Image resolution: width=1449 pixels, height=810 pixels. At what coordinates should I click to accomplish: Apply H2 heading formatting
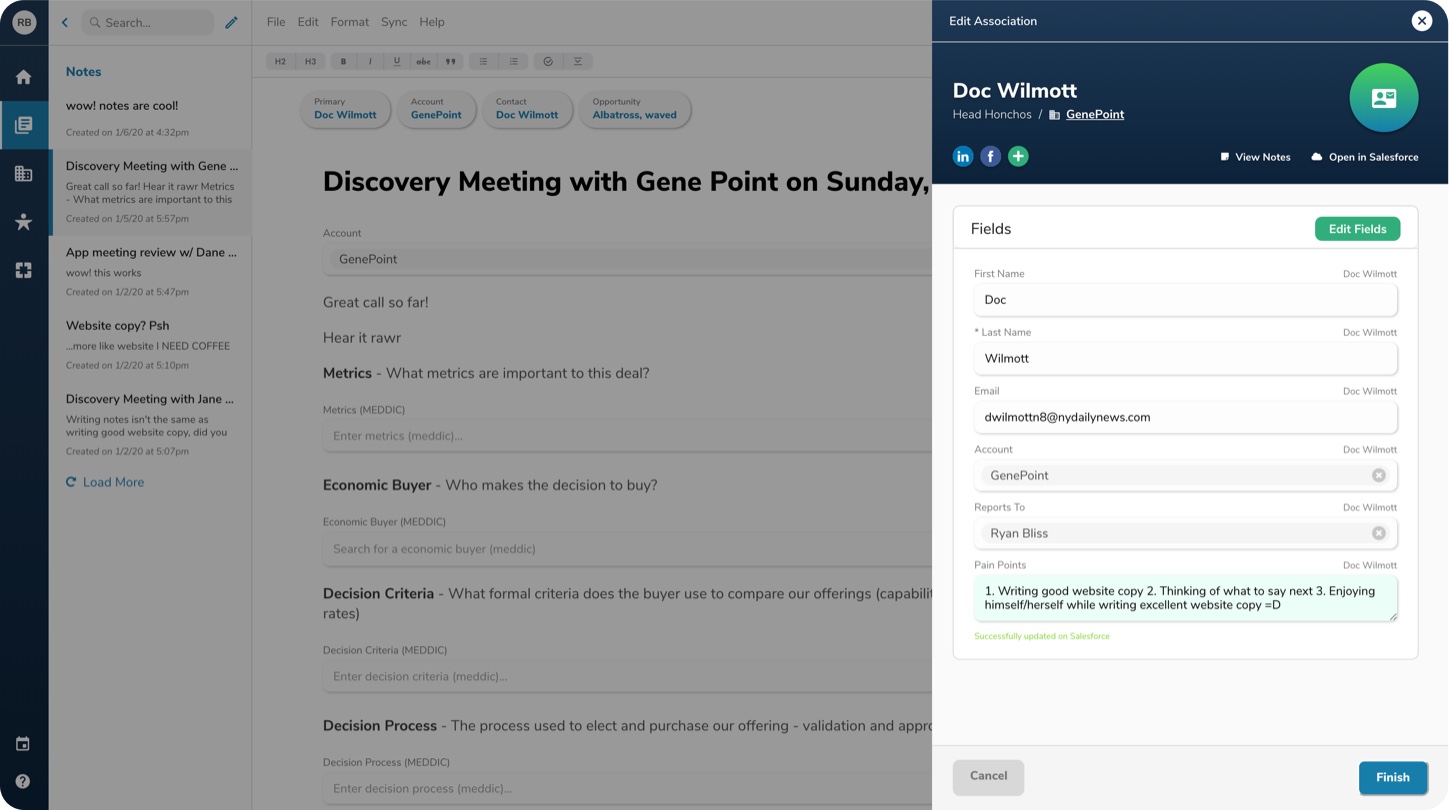coord(280,62)
